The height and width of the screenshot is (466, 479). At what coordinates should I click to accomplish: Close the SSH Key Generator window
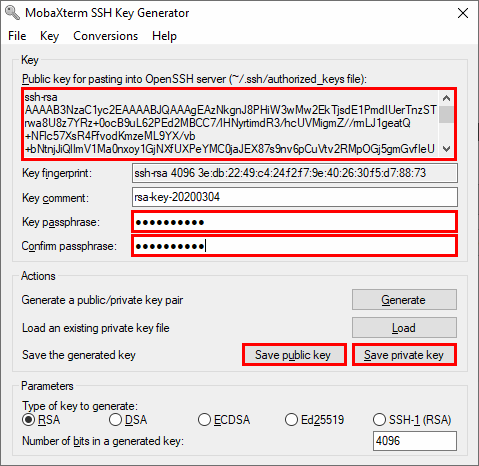click(x=463, y=13)
